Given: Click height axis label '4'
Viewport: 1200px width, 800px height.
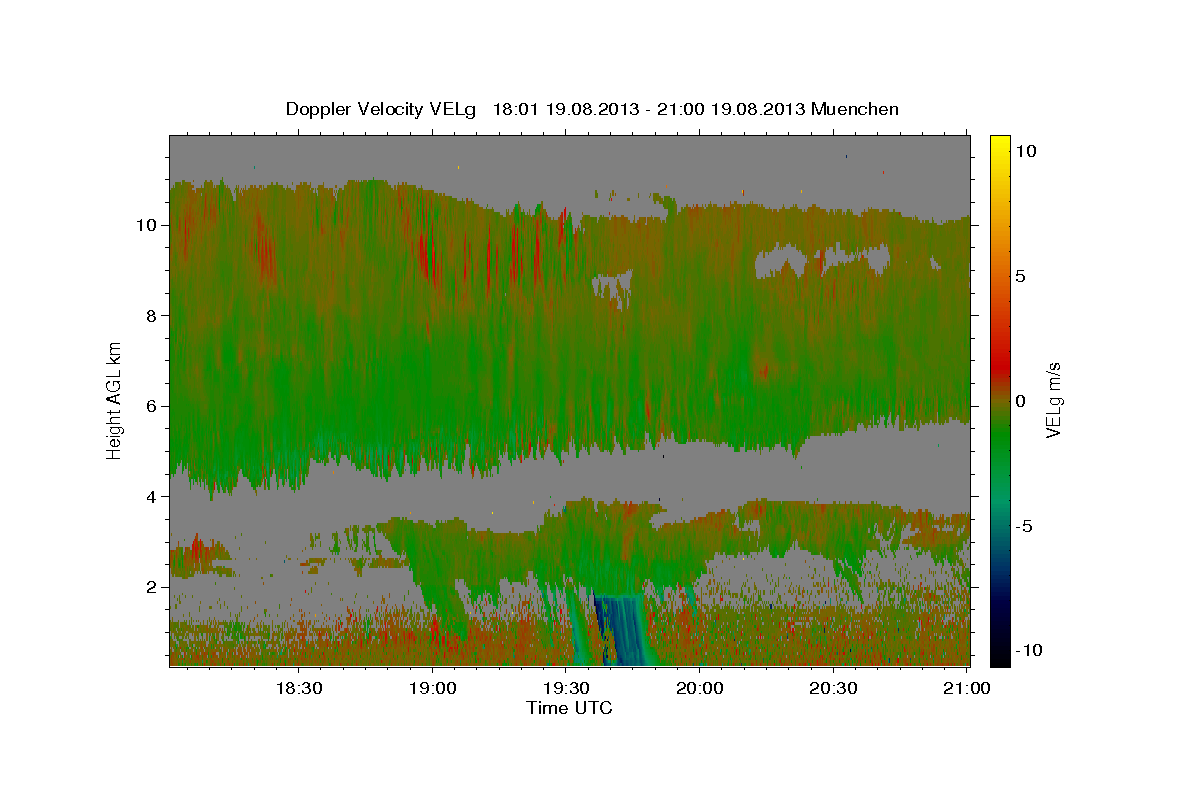Looking at the screenshot, I should pos(151,497).
